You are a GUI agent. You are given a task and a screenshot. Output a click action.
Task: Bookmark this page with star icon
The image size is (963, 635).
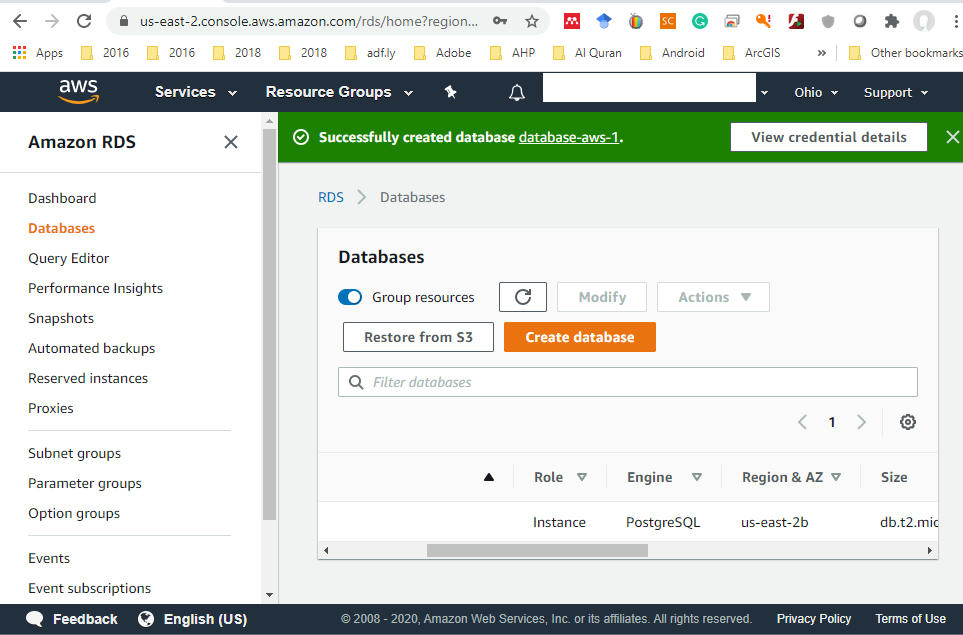532,21
